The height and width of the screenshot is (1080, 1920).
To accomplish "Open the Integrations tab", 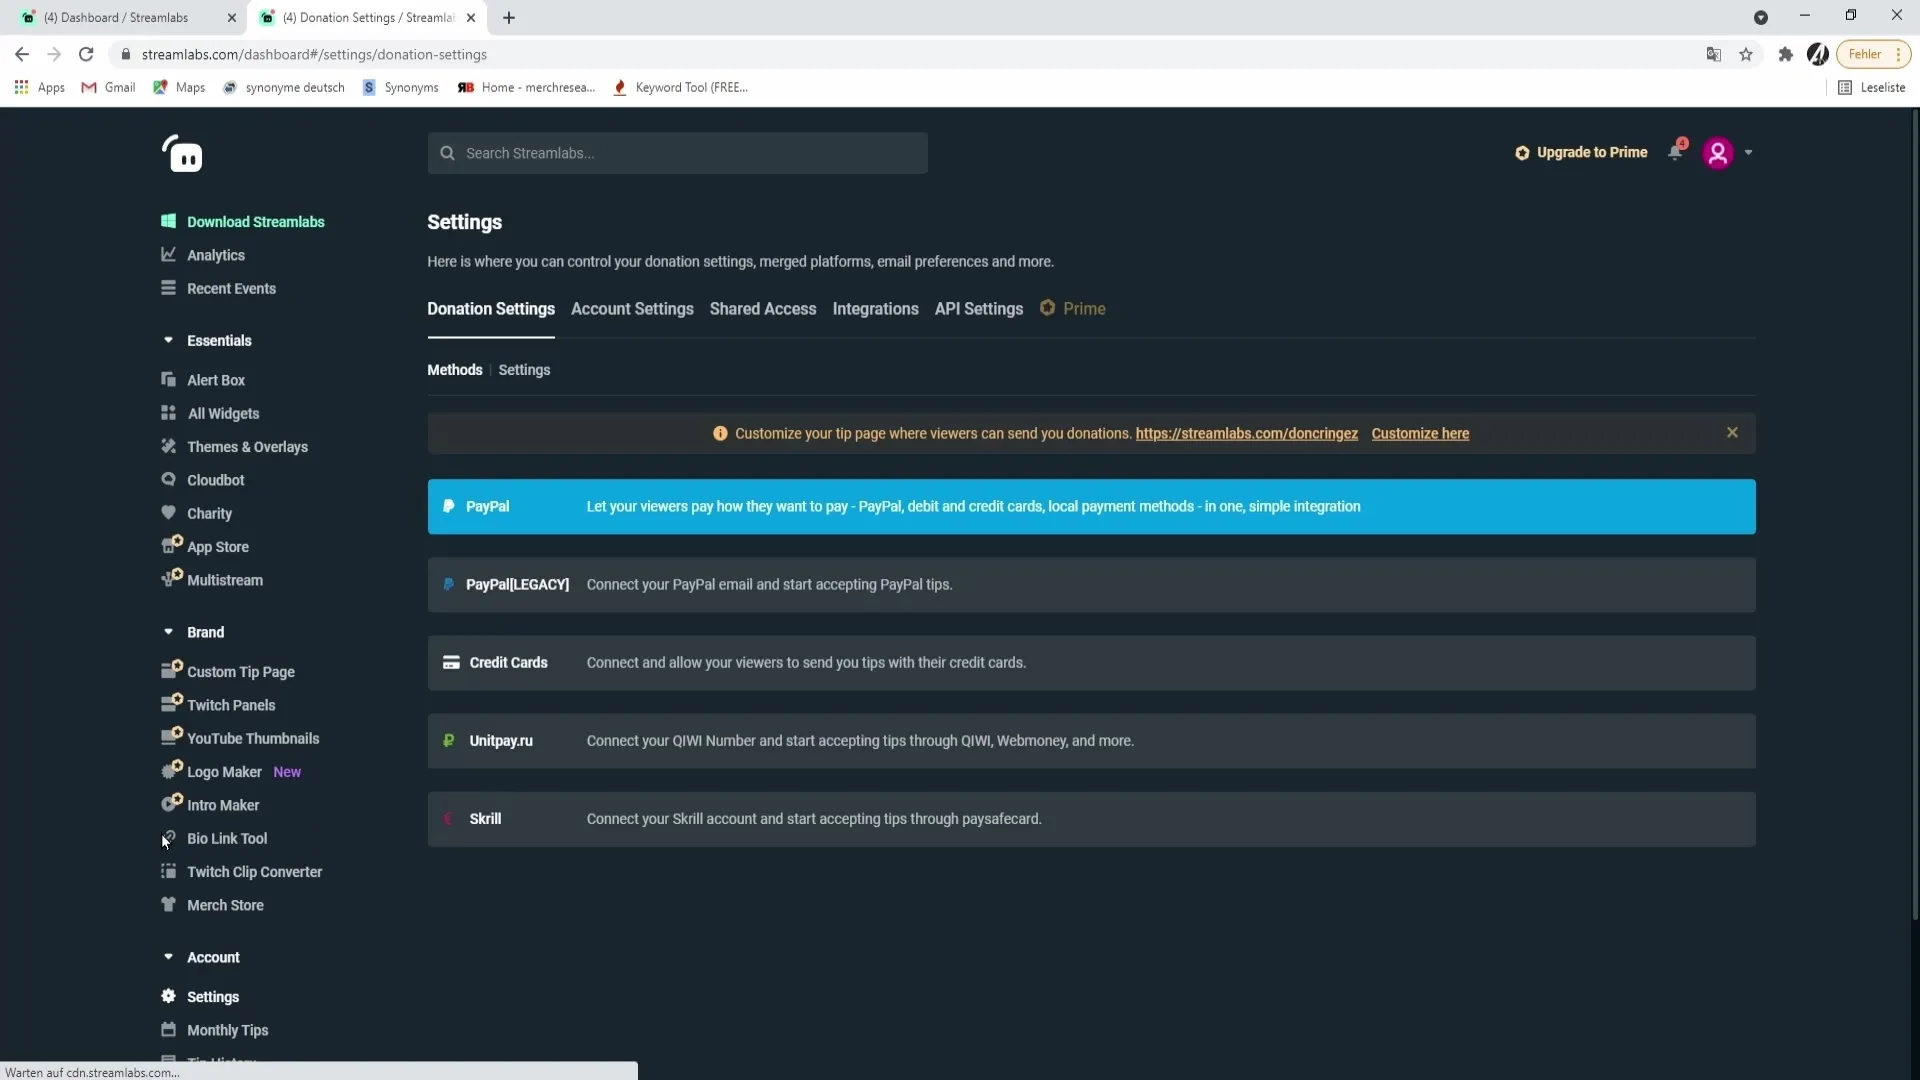I will pyautogui.click(x=875, y=309).
